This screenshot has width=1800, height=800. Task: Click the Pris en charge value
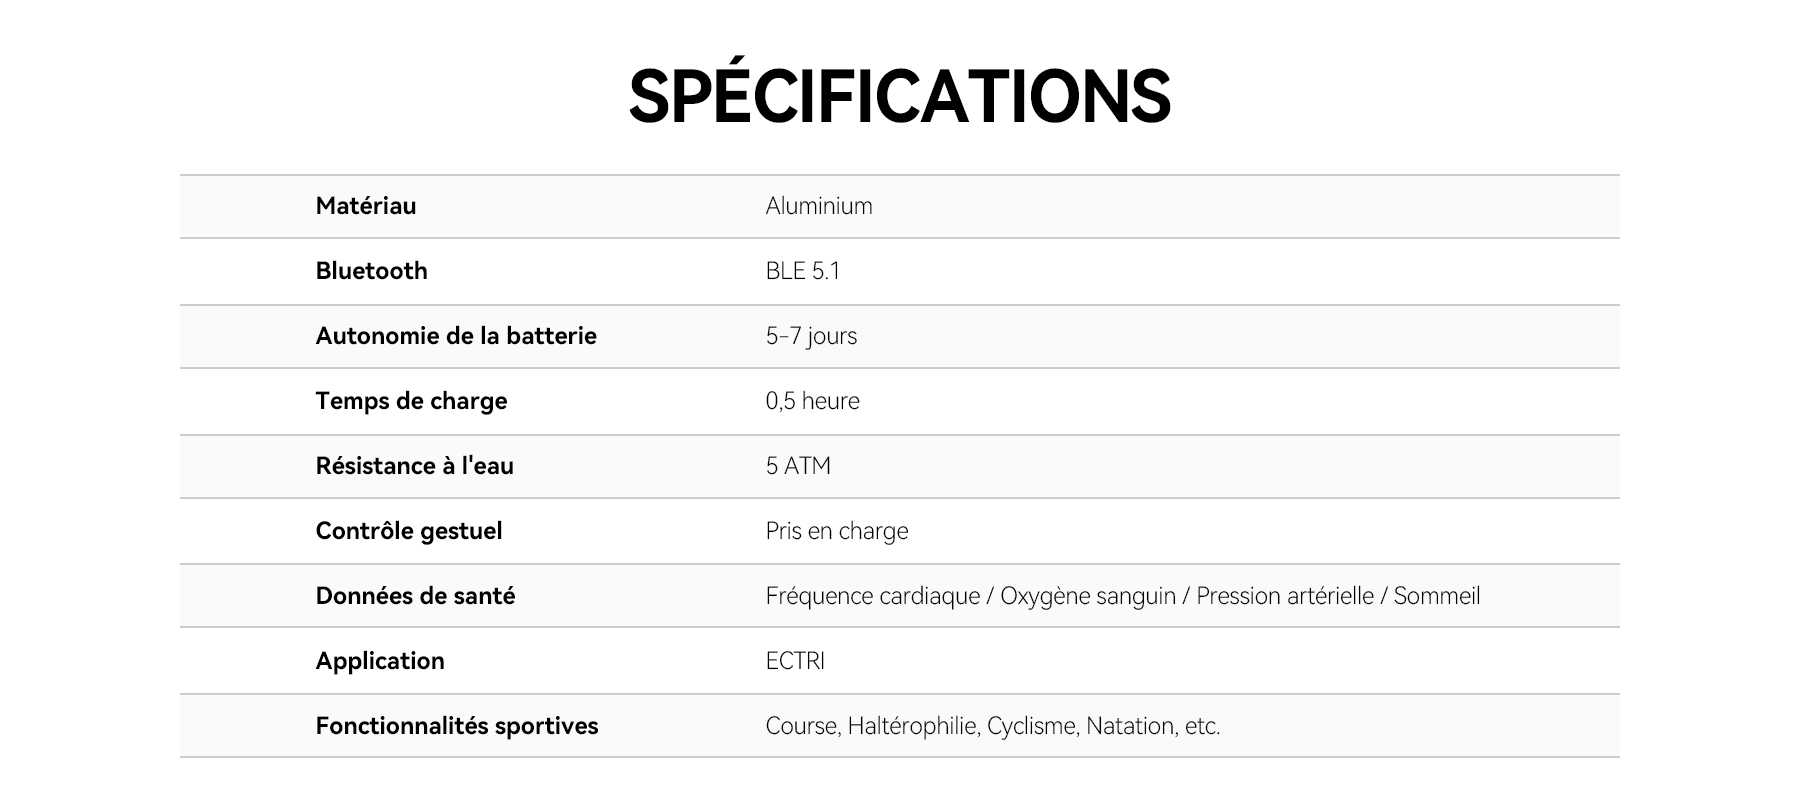point(837,531)
